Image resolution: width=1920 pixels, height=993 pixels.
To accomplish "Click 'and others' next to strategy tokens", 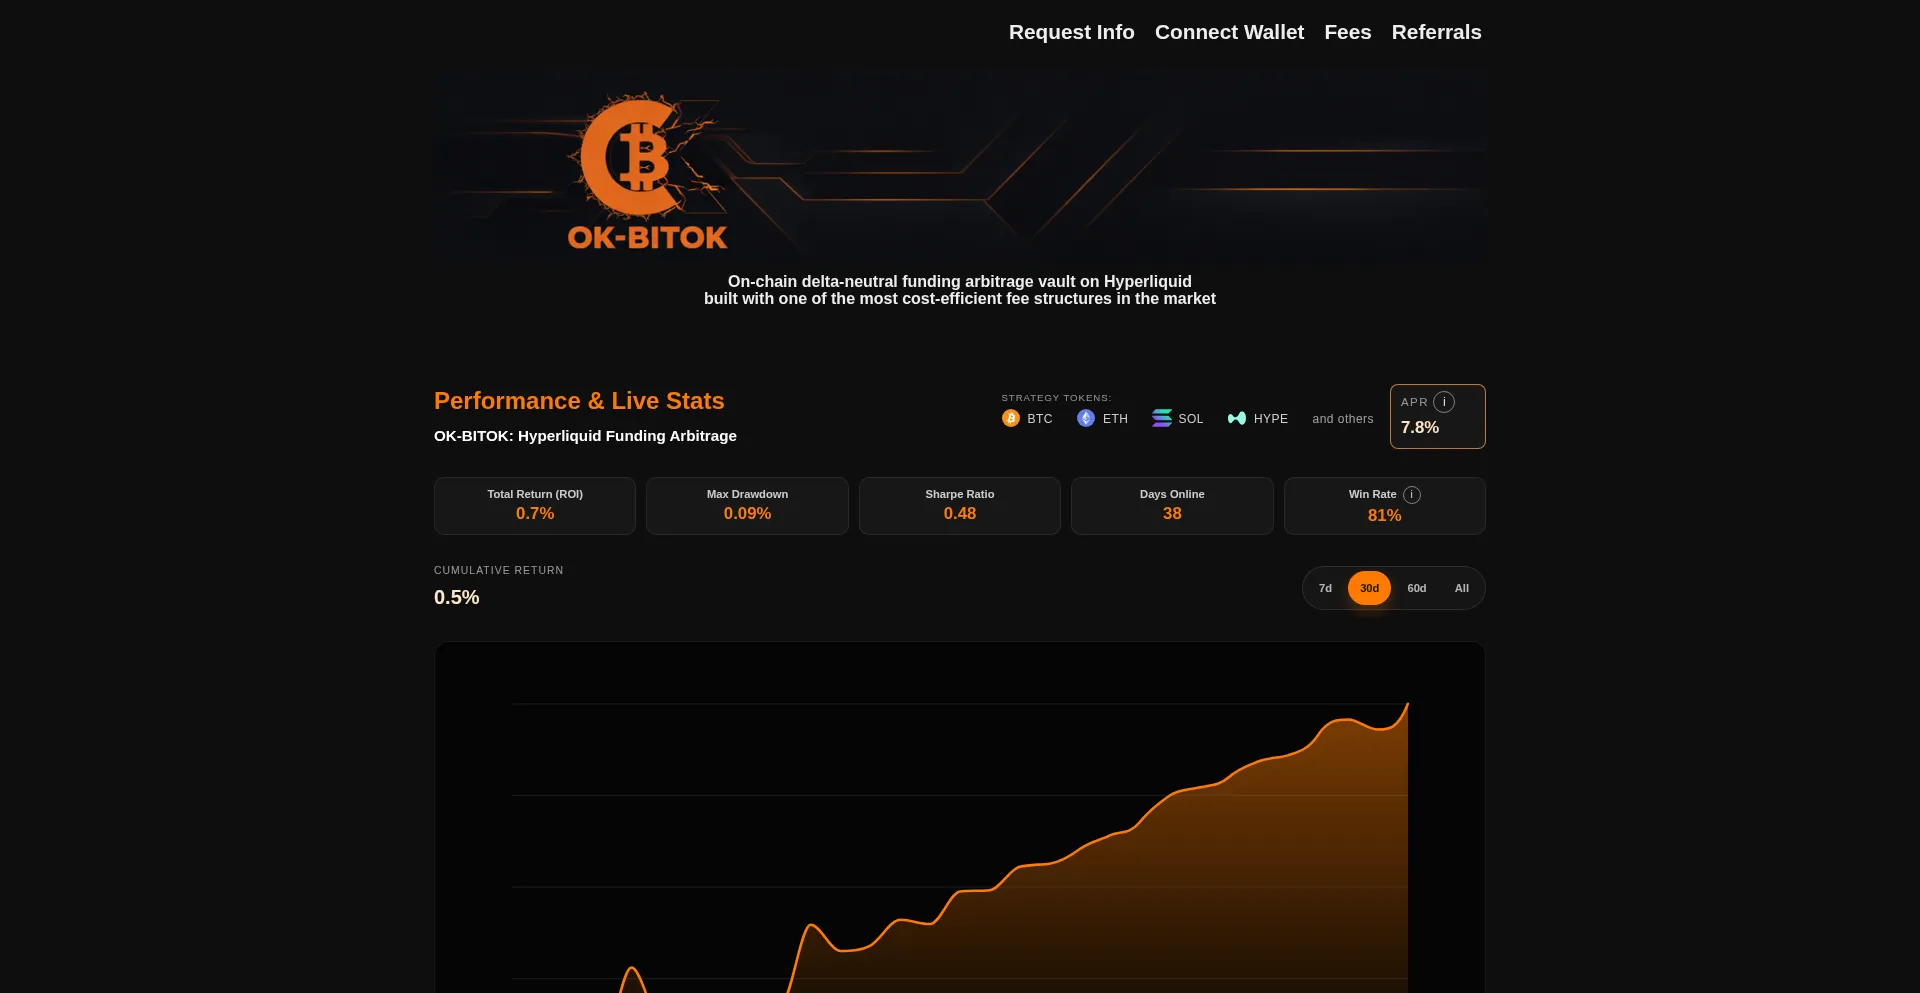I will [1342, 419].
